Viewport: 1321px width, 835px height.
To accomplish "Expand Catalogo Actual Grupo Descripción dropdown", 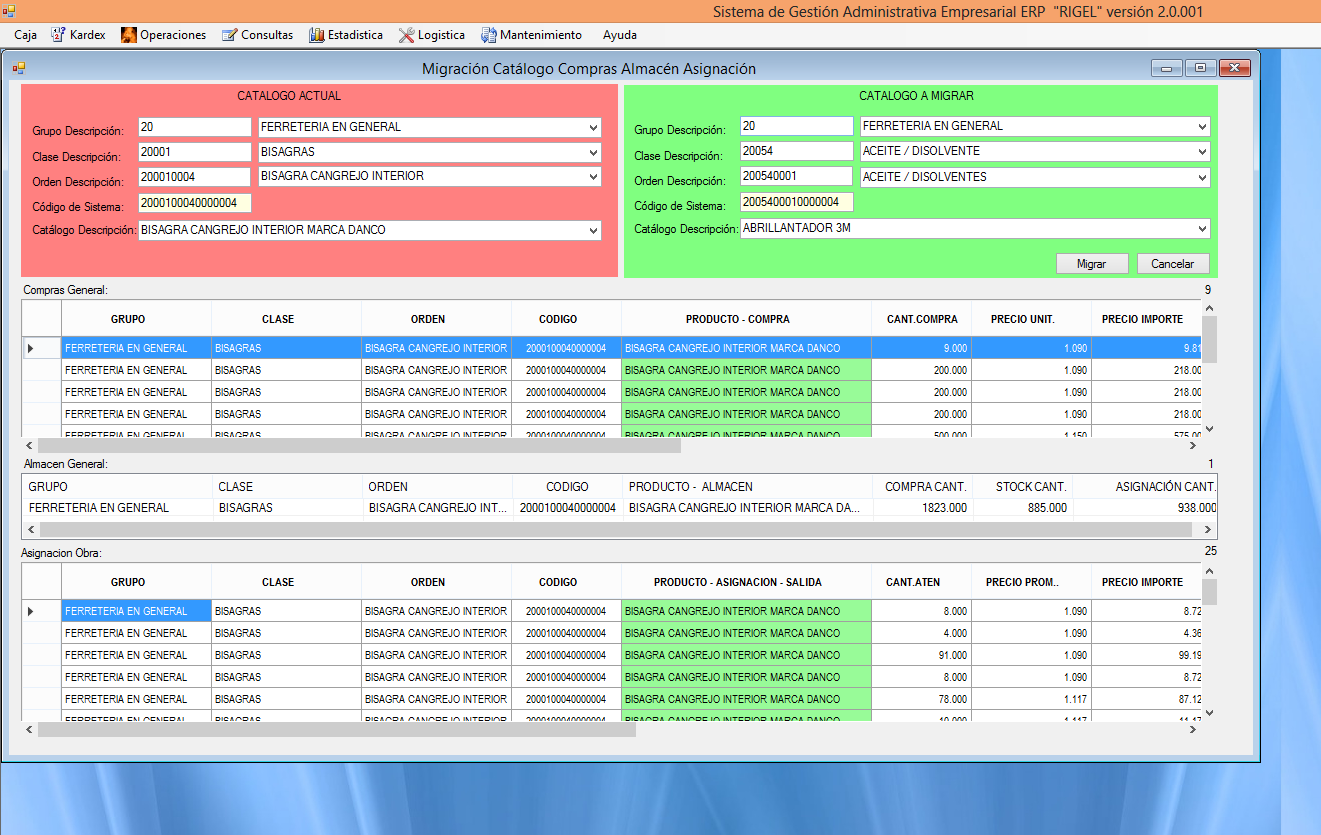I will (x=593, y=127).
